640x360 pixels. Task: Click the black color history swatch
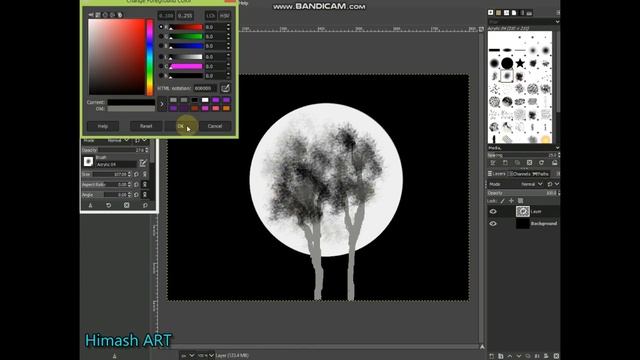pos(194,100)
